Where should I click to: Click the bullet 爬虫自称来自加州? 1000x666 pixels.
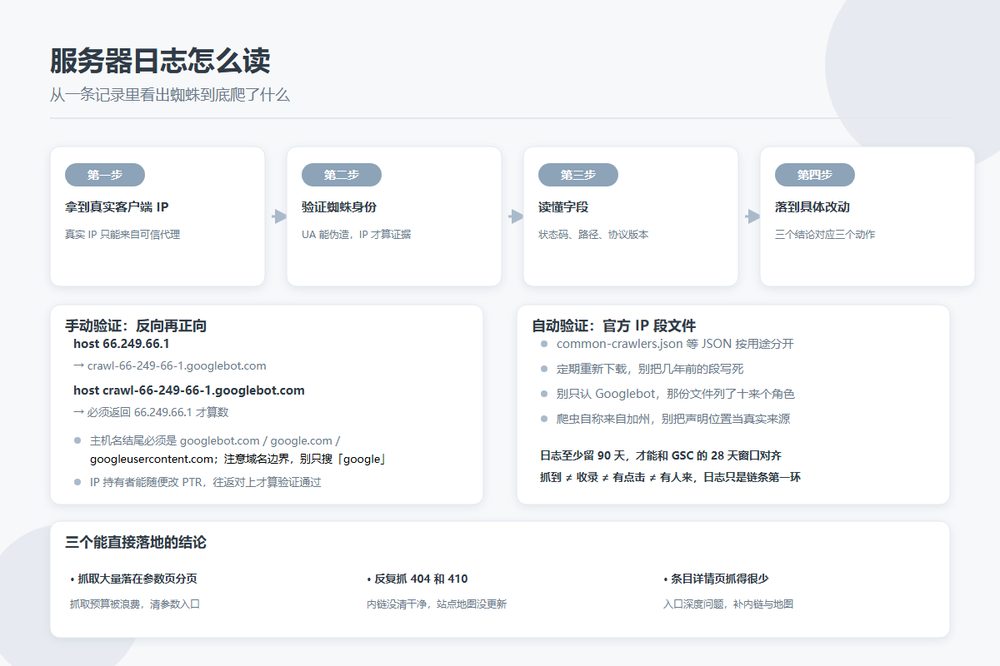[x=665, y=418]
